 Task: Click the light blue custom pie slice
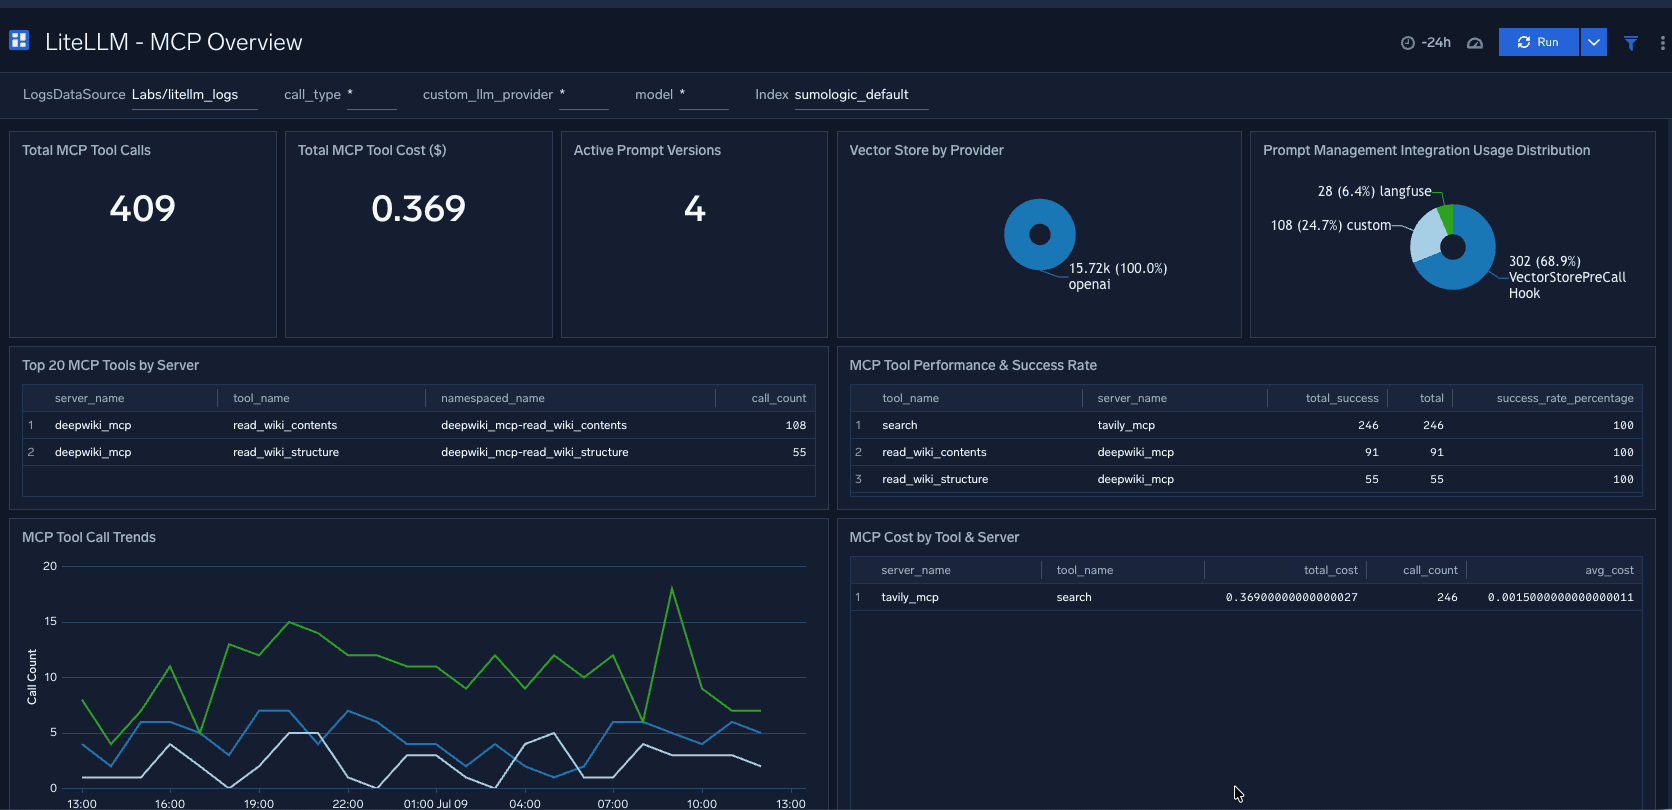[x=1426, y=235]
